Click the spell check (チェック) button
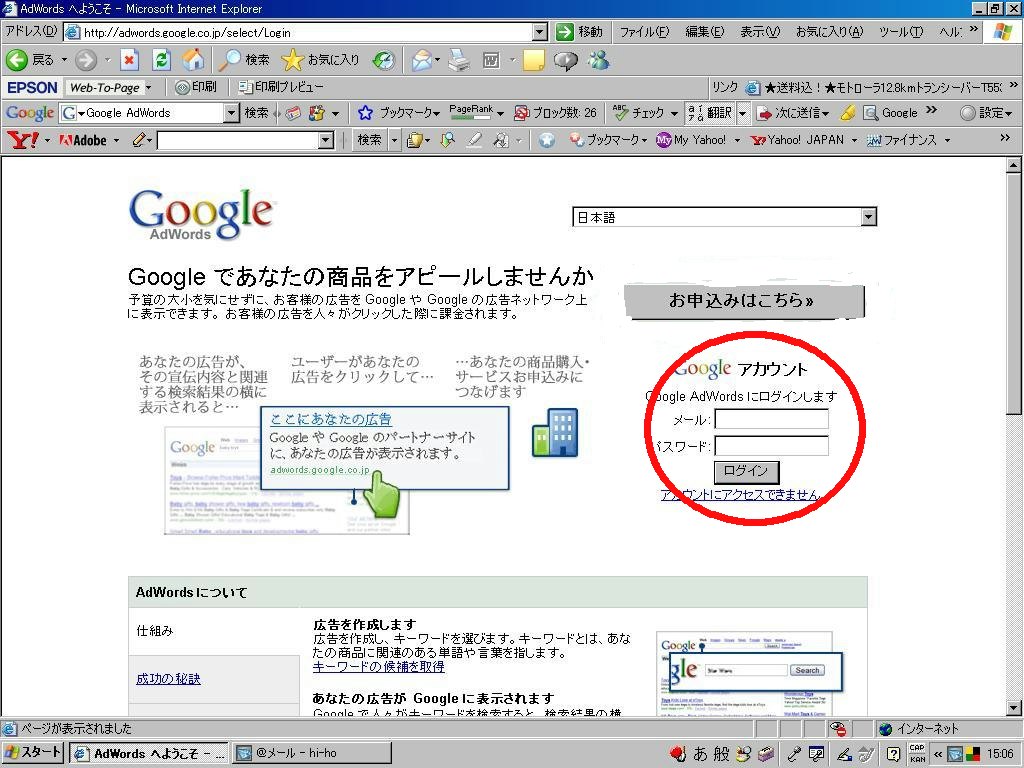1024x768 pixels. click(x=639, y=113)
